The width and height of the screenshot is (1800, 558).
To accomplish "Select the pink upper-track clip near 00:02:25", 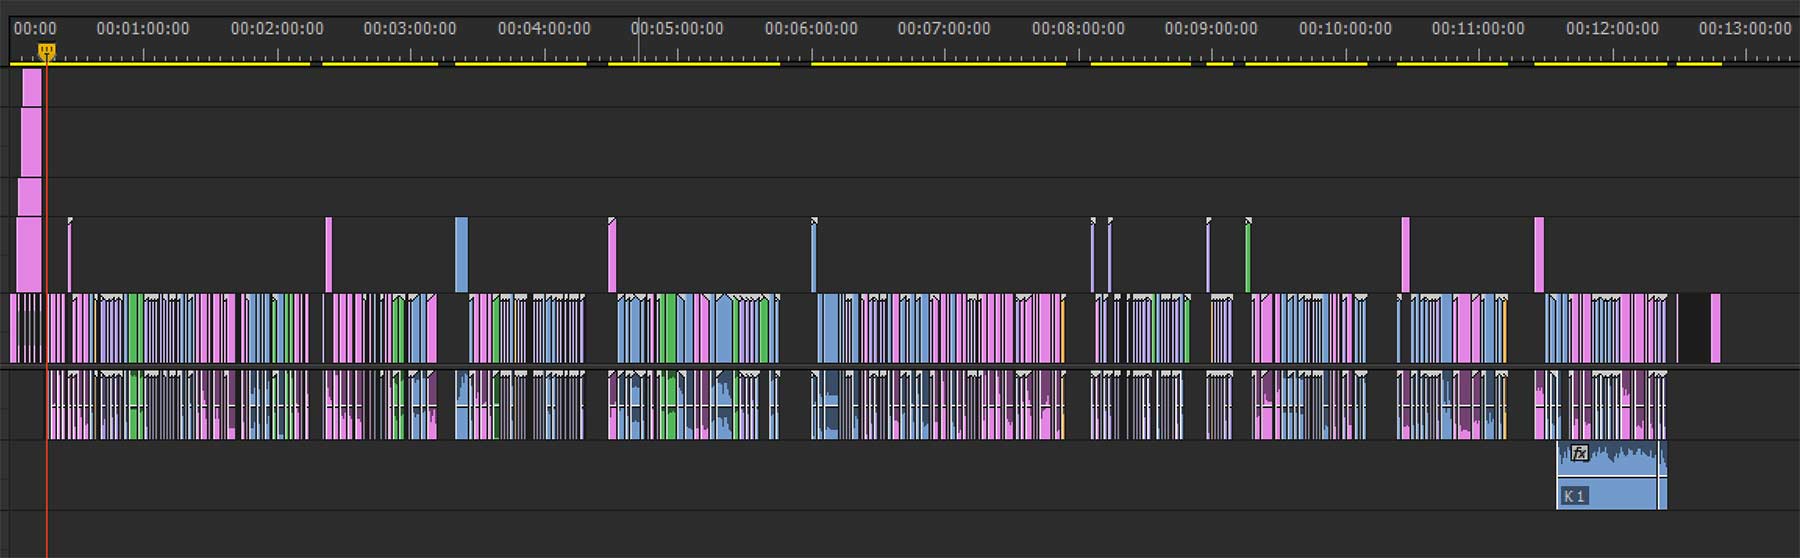I will click(x=329, y=254).
